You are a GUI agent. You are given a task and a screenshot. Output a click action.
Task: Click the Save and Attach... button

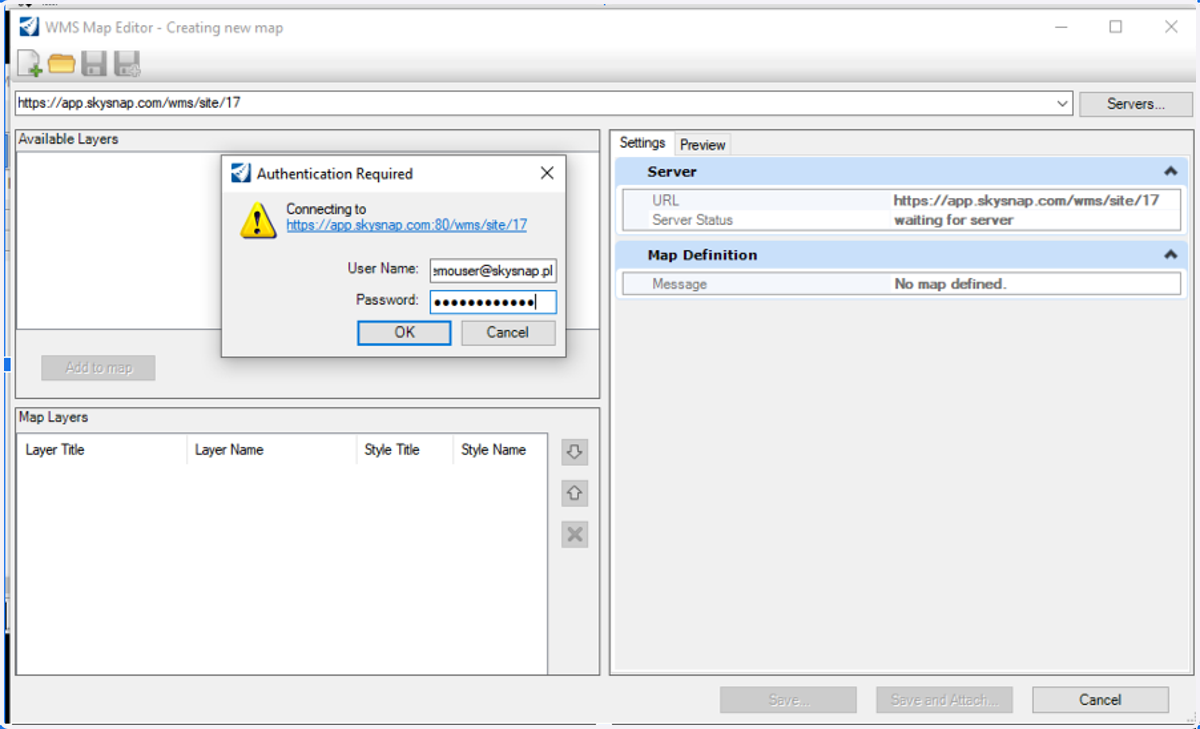(944, 700)
